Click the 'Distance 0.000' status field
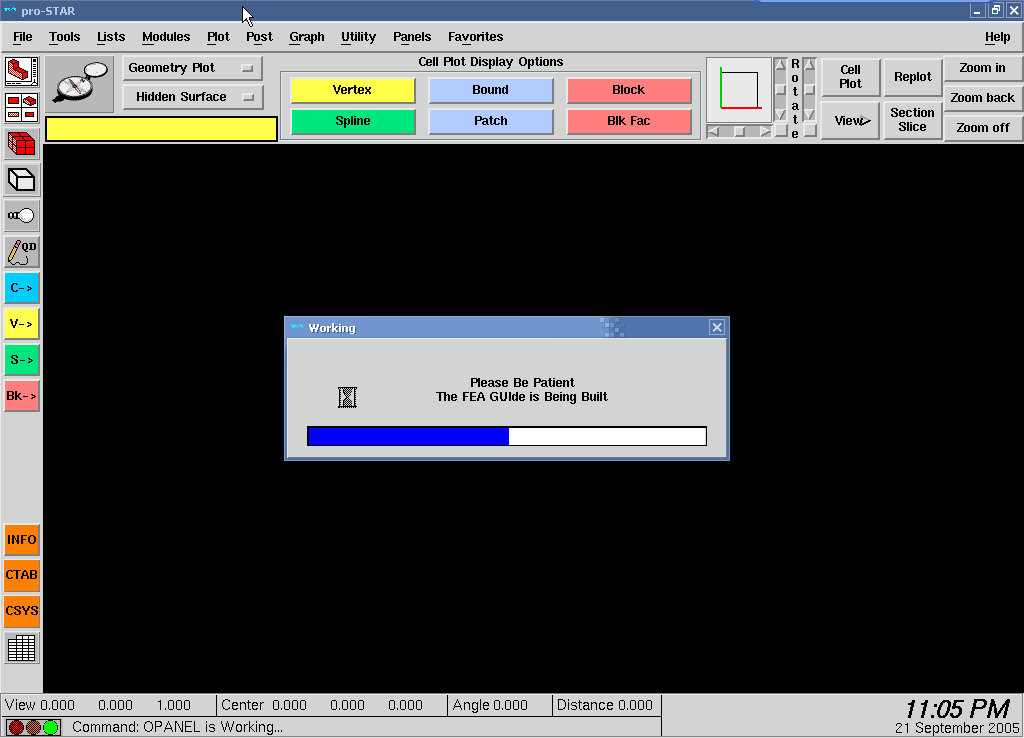This screenshot has width=1024, height=738. click(607, 705)
